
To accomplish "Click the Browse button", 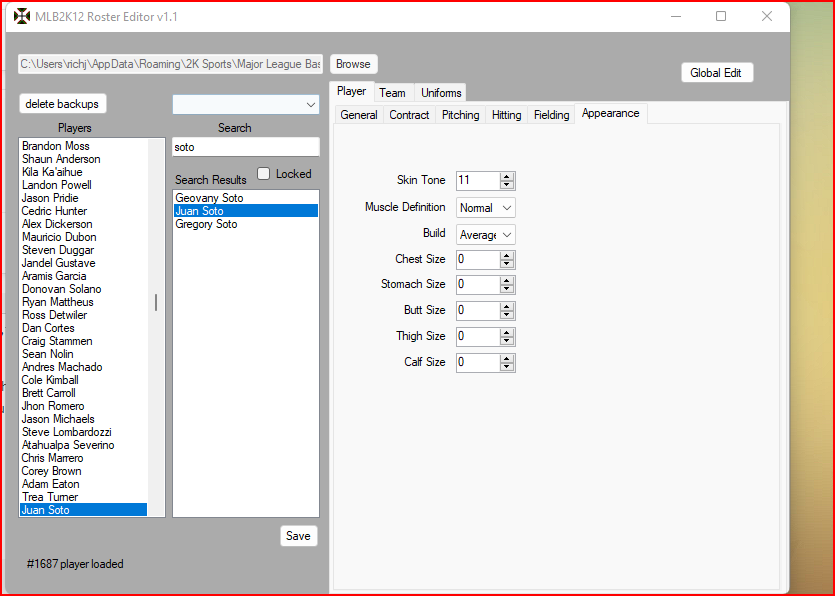I will point(353,64).
